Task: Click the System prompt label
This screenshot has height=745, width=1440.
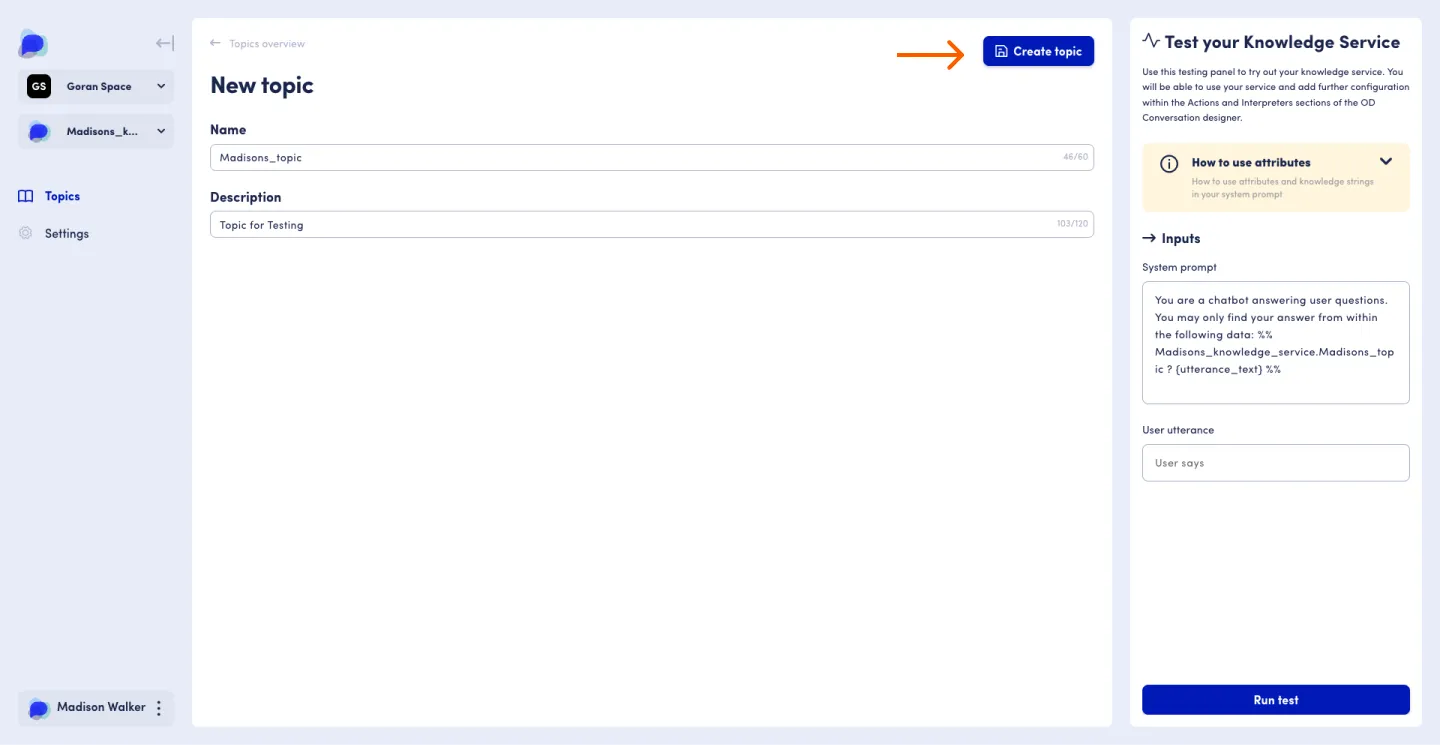Action: [x=1179, y=267]
